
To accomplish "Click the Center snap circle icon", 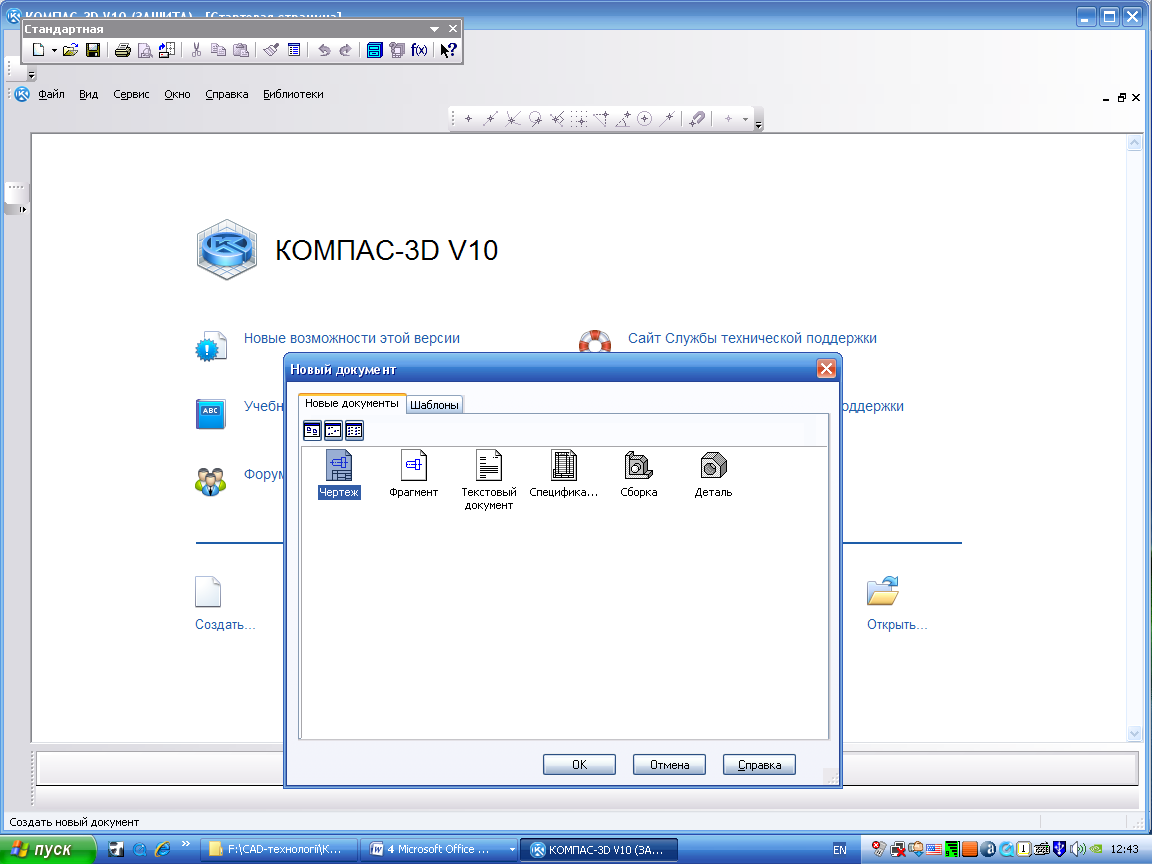I will coord(644,118).
